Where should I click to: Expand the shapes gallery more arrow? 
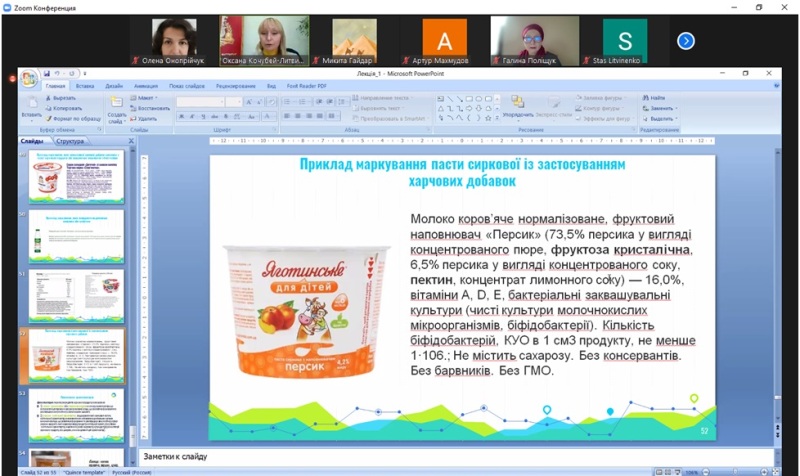pos(497,118)
